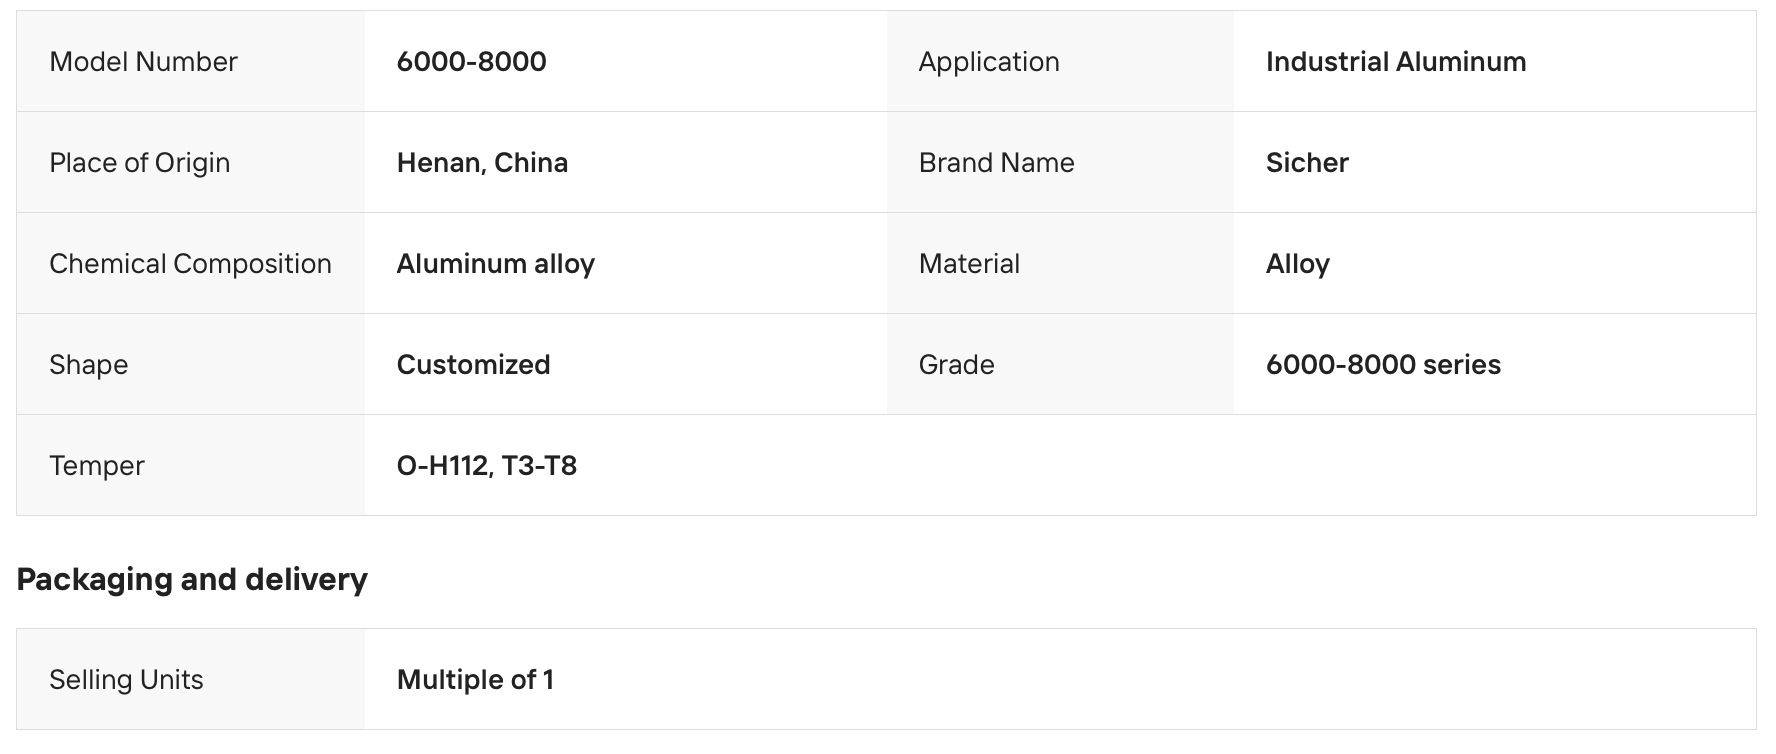
Task: Select the Henan, China value
Action: tap(482, 163)
